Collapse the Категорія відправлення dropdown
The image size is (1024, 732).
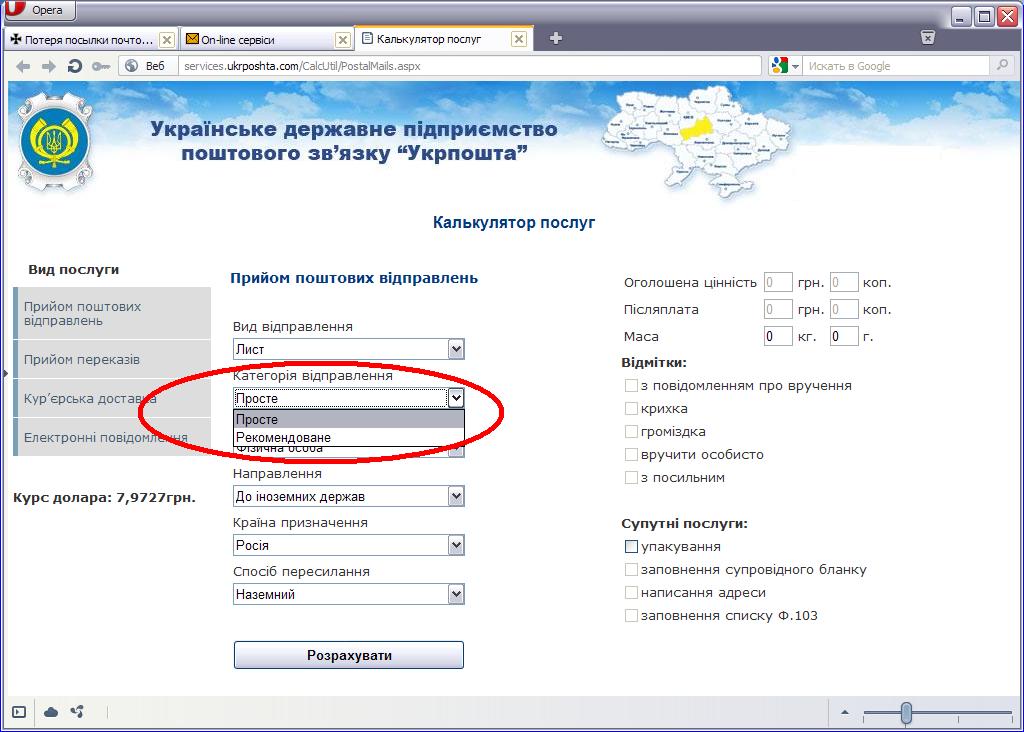click(456, 398)
